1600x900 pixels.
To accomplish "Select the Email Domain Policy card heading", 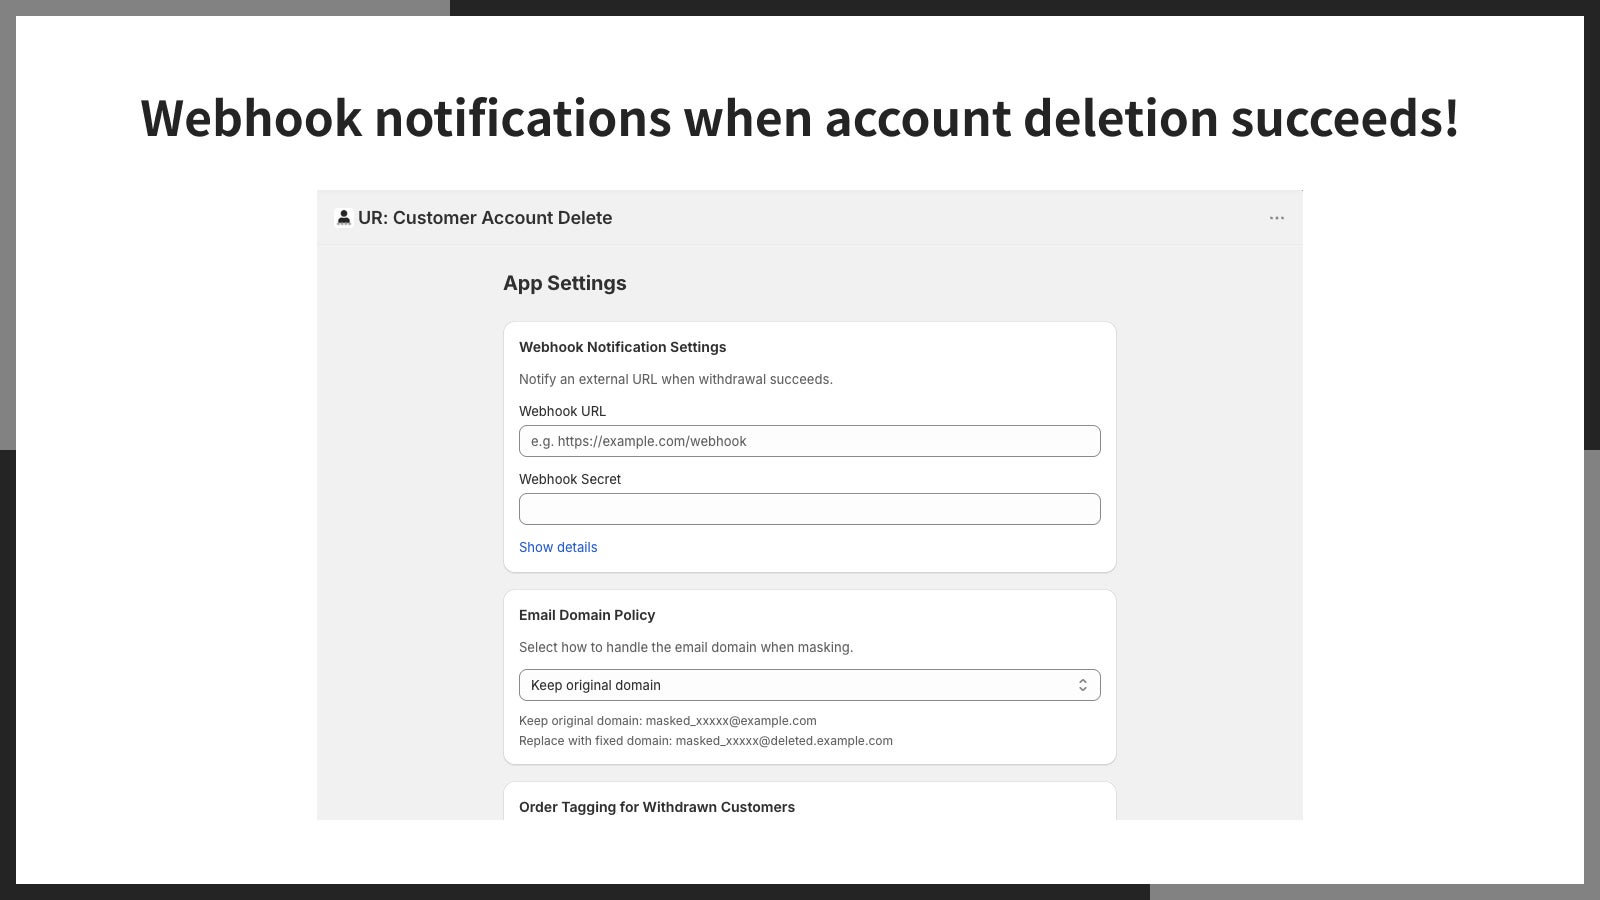I will coord(587,615).
